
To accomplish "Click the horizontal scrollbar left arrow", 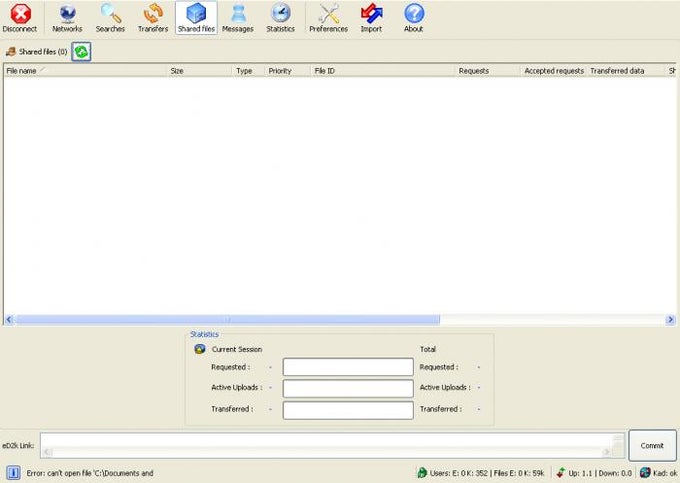I will pyautogui.click(x=9, y=320).
